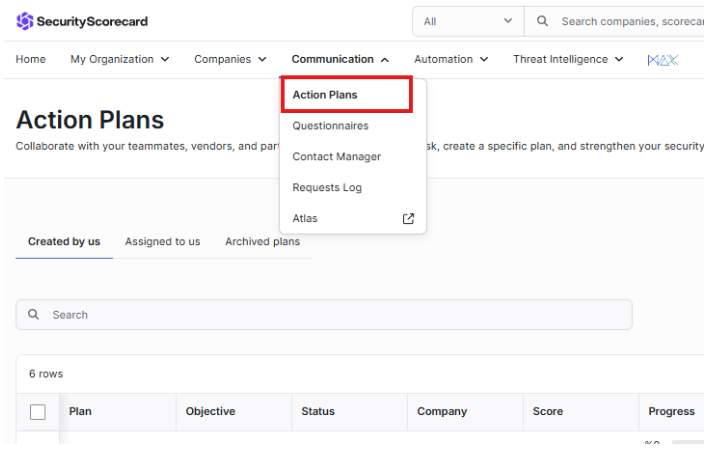Sort by the Company column header
The width and height of the screenshot is (727, 452).
pos(442,412)
